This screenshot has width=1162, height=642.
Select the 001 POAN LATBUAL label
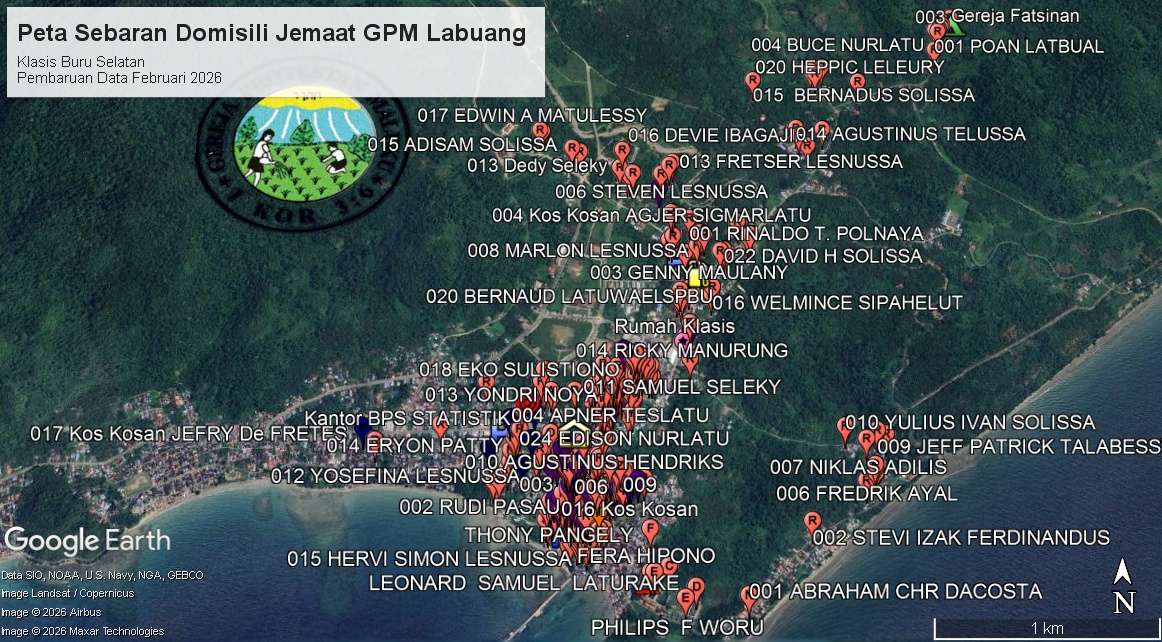tap(1019, 47)
